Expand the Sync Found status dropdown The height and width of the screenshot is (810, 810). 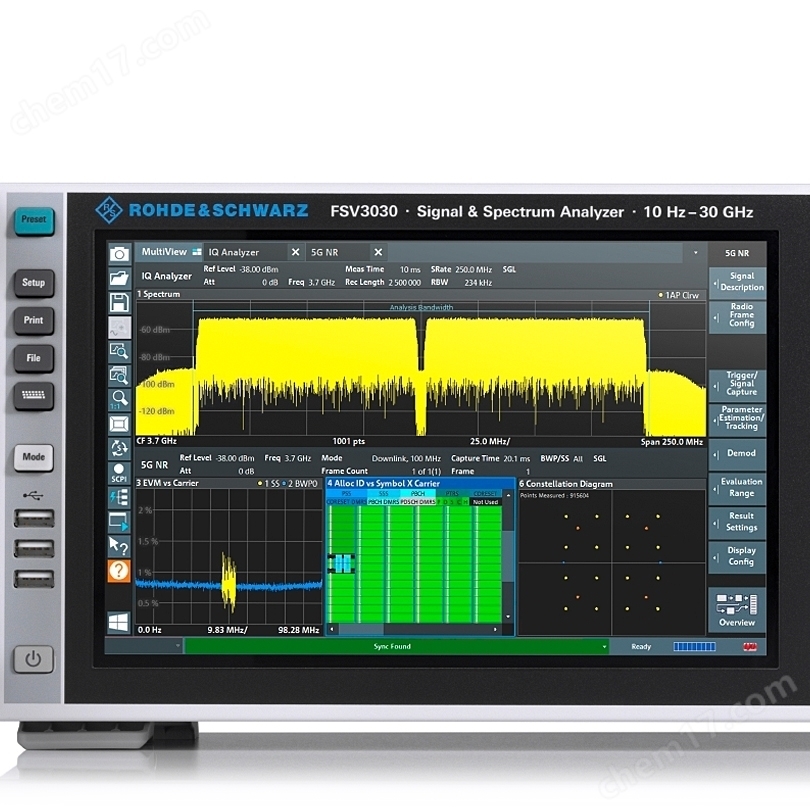tap(604, 647)
